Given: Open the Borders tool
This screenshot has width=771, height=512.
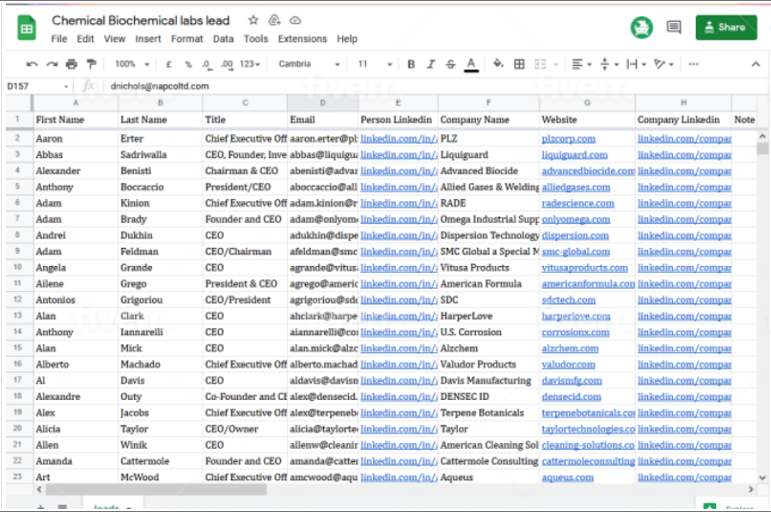Looking at the screenshot, I should click(x=519, y=64).
